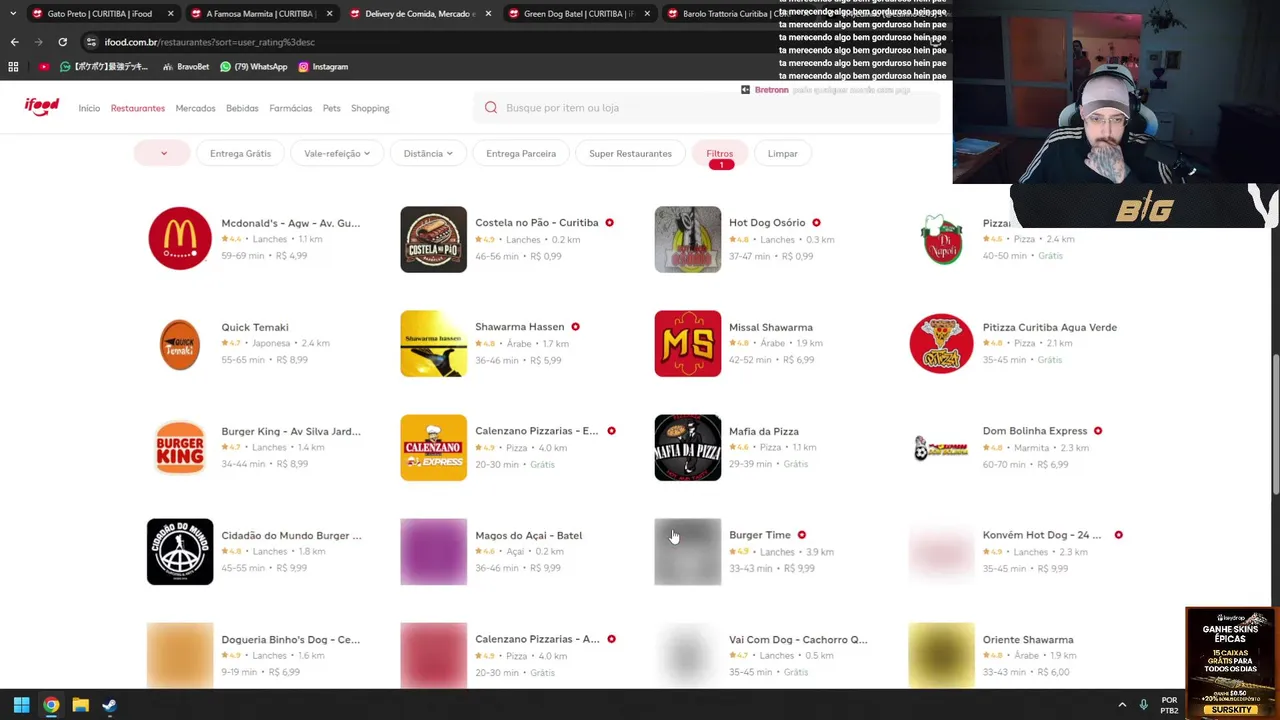1280x720 pixels.
Task: Expand the Vale-refeição filter dropdown
Action: tap(337, 153)
